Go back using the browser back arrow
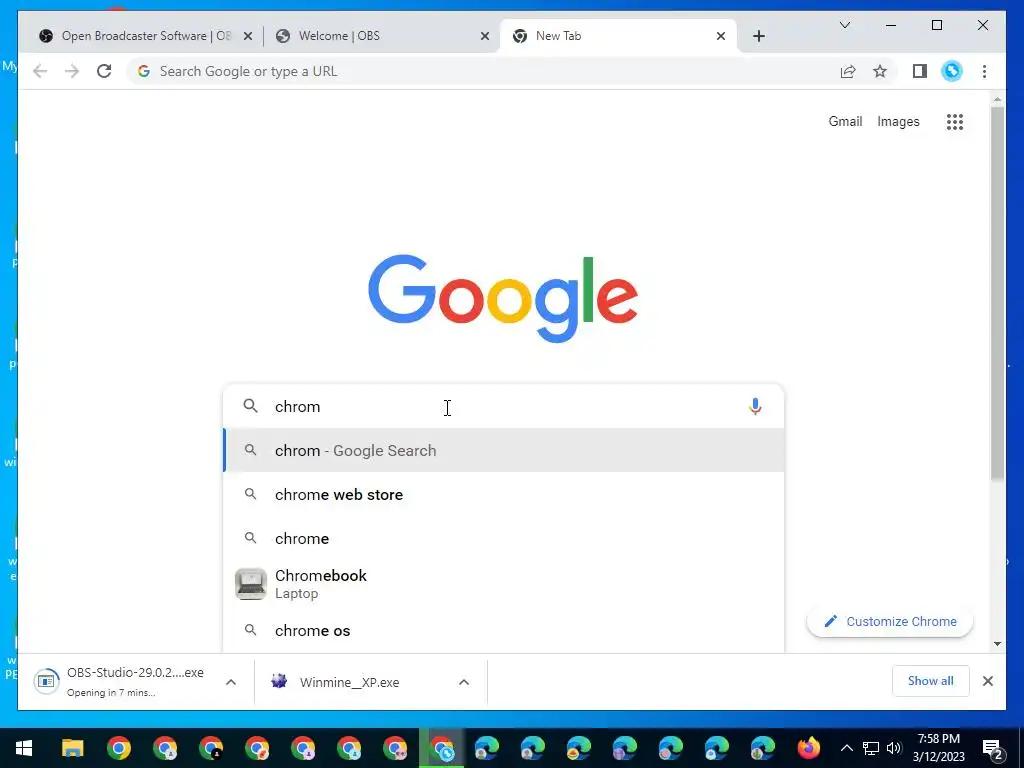 (40, 71)
